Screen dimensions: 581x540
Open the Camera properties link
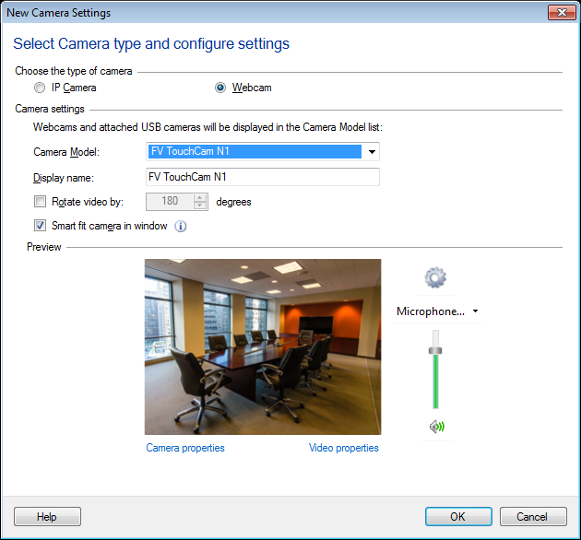[x=185, y=448]
